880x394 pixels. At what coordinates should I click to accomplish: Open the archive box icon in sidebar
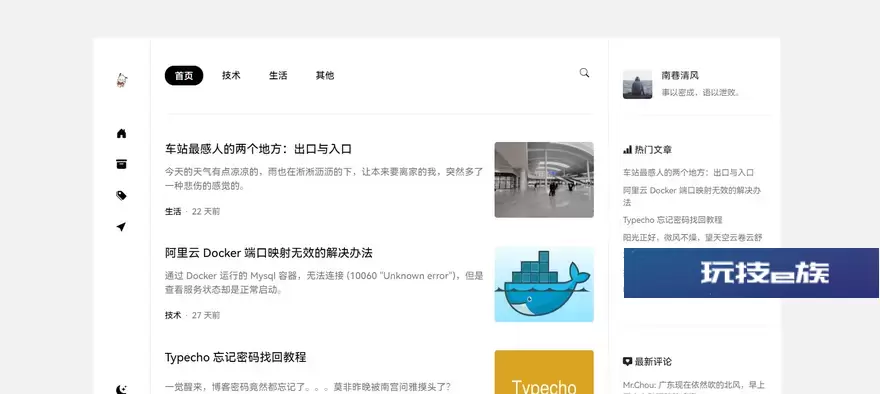click(x=121, y=164)
